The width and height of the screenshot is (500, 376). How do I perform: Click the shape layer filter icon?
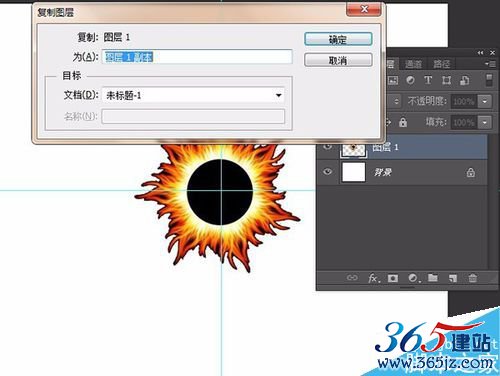tap(446, 80)
